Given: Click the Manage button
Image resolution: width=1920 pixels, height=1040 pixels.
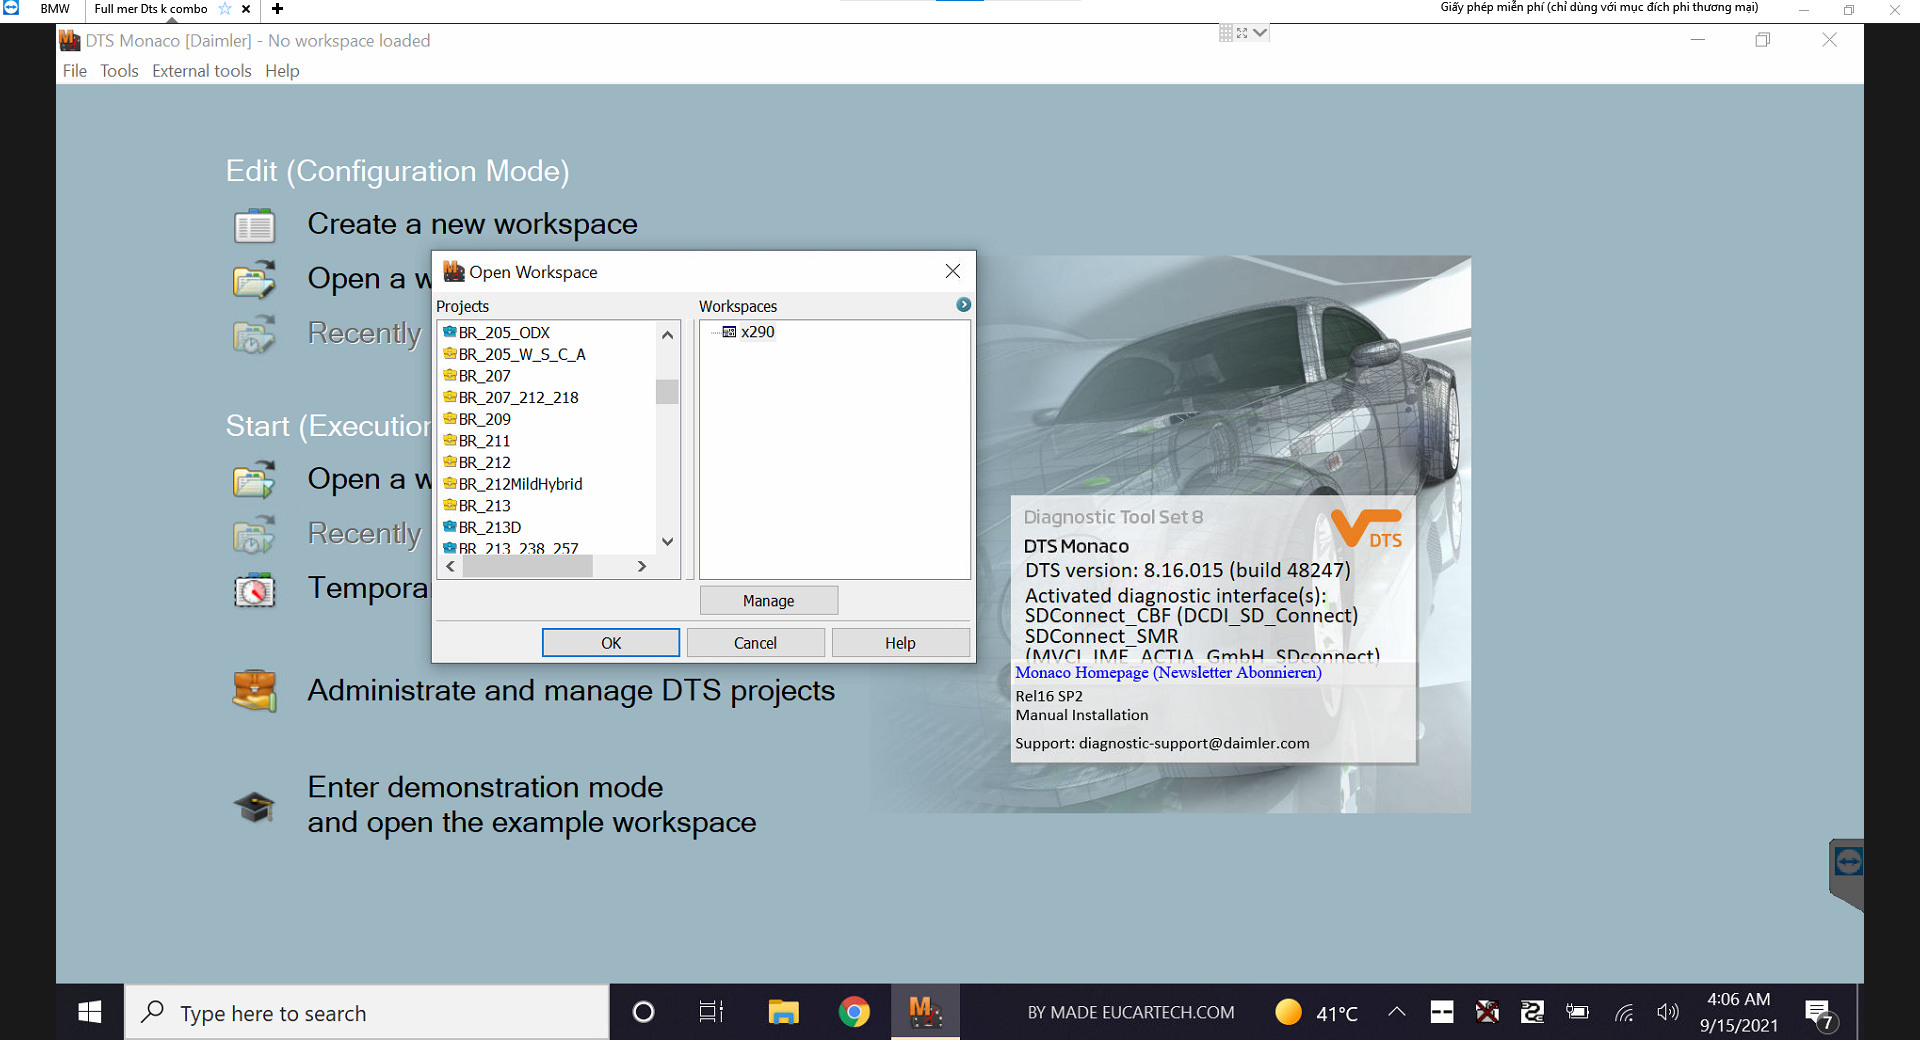Looking at the screenshot, I should click(768, 601).
